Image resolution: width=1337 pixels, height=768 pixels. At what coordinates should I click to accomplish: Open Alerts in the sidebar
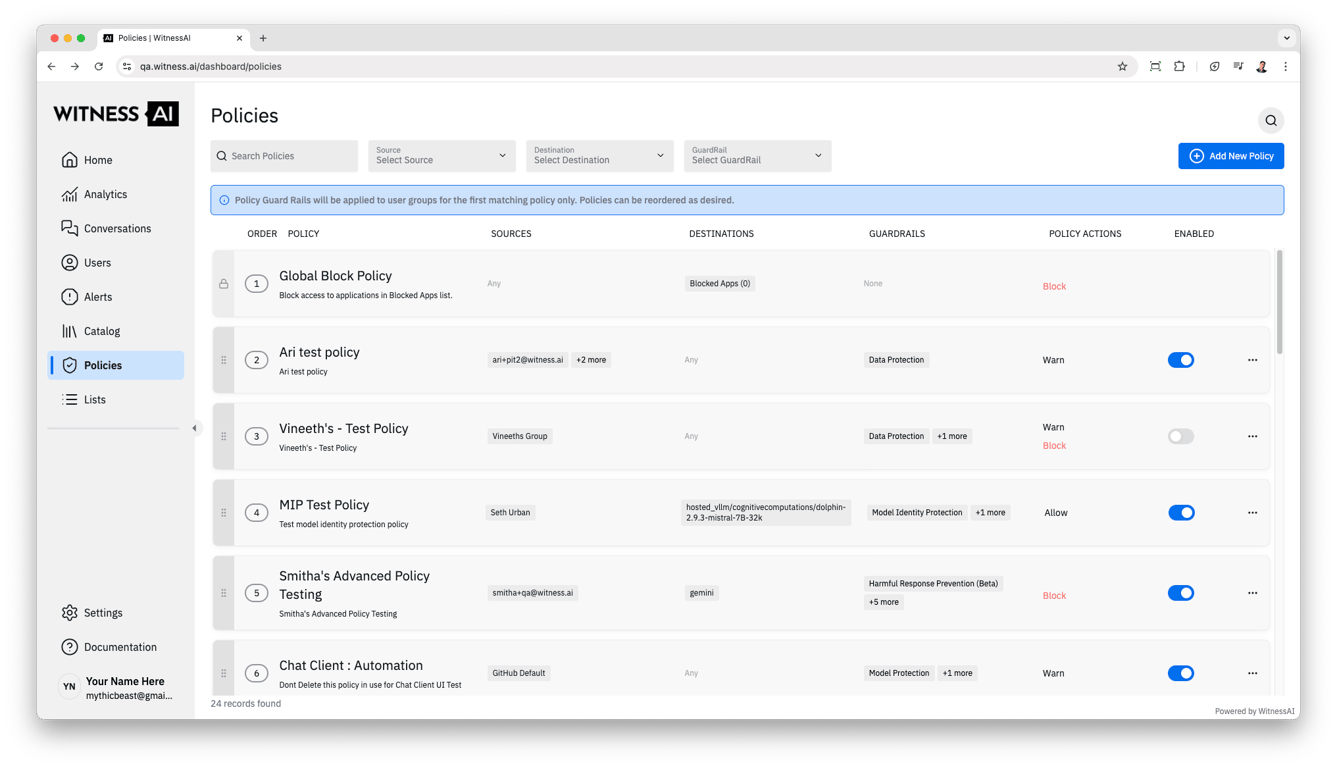point(116,297)
